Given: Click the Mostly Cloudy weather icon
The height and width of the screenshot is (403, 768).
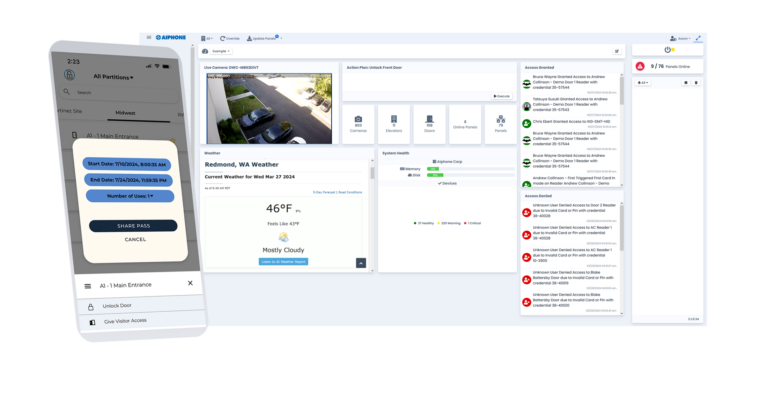Looking at the screenshot, I should (x=283, y=237).
